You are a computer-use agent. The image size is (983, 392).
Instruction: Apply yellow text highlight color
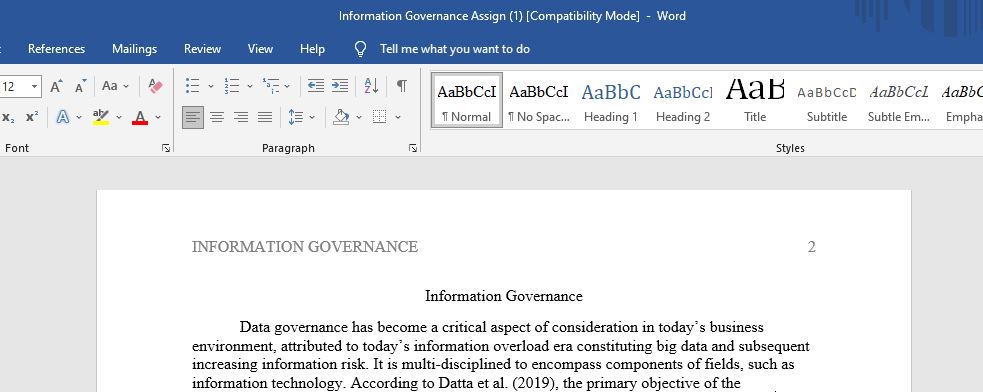coord(100,117)
